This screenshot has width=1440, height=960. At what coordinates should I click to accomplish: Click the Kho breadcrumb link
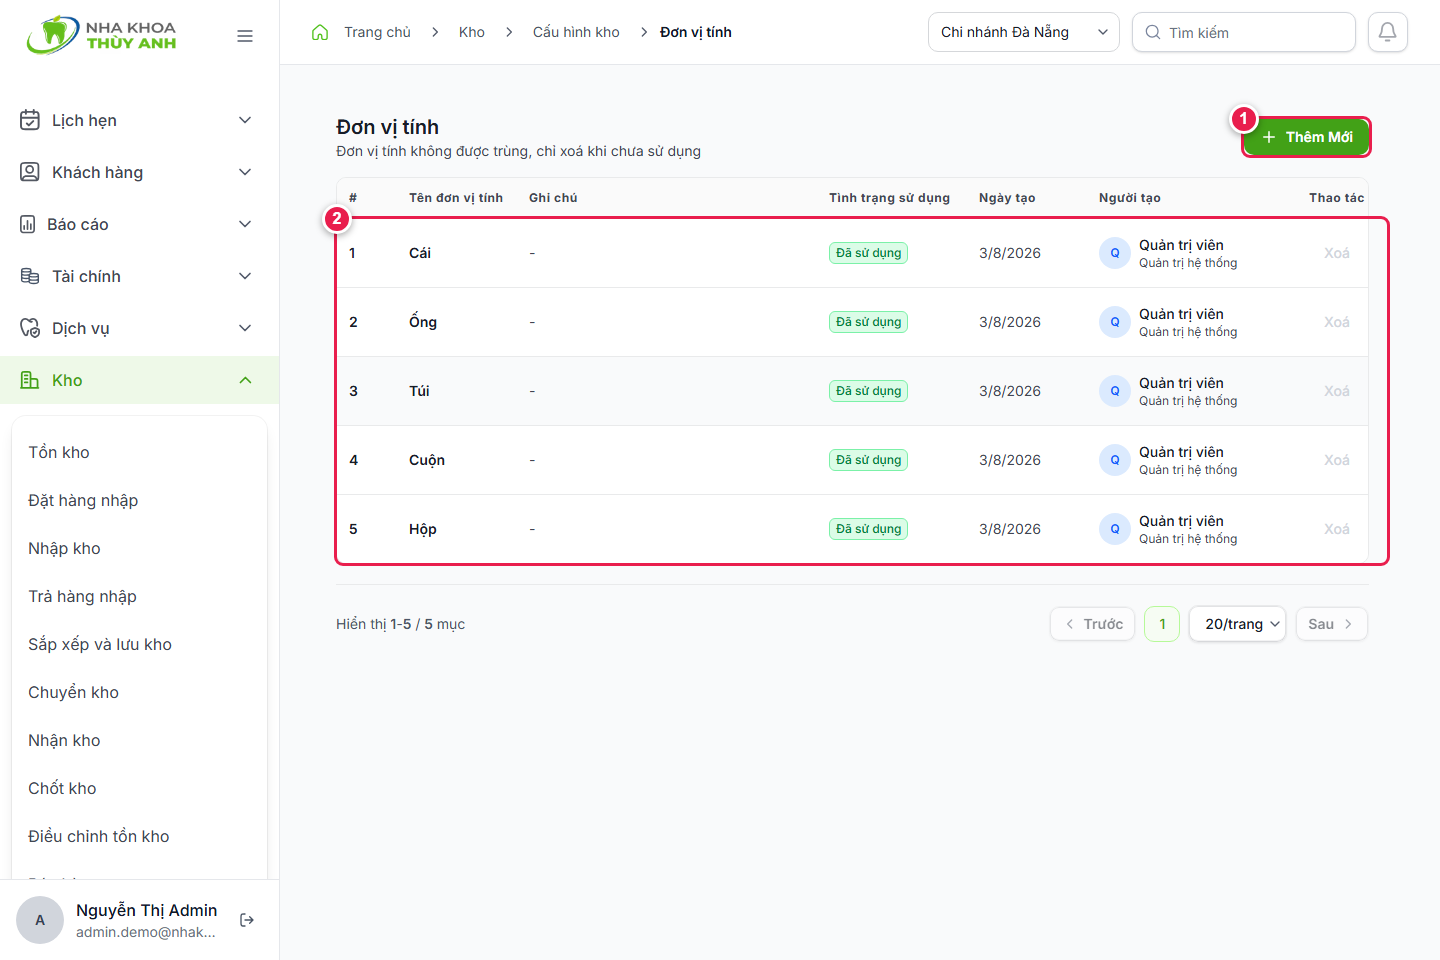coord(472,32)
